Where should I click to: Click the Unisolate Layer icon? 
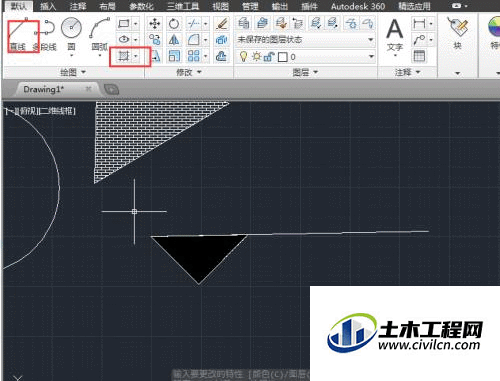click(333, 23)
